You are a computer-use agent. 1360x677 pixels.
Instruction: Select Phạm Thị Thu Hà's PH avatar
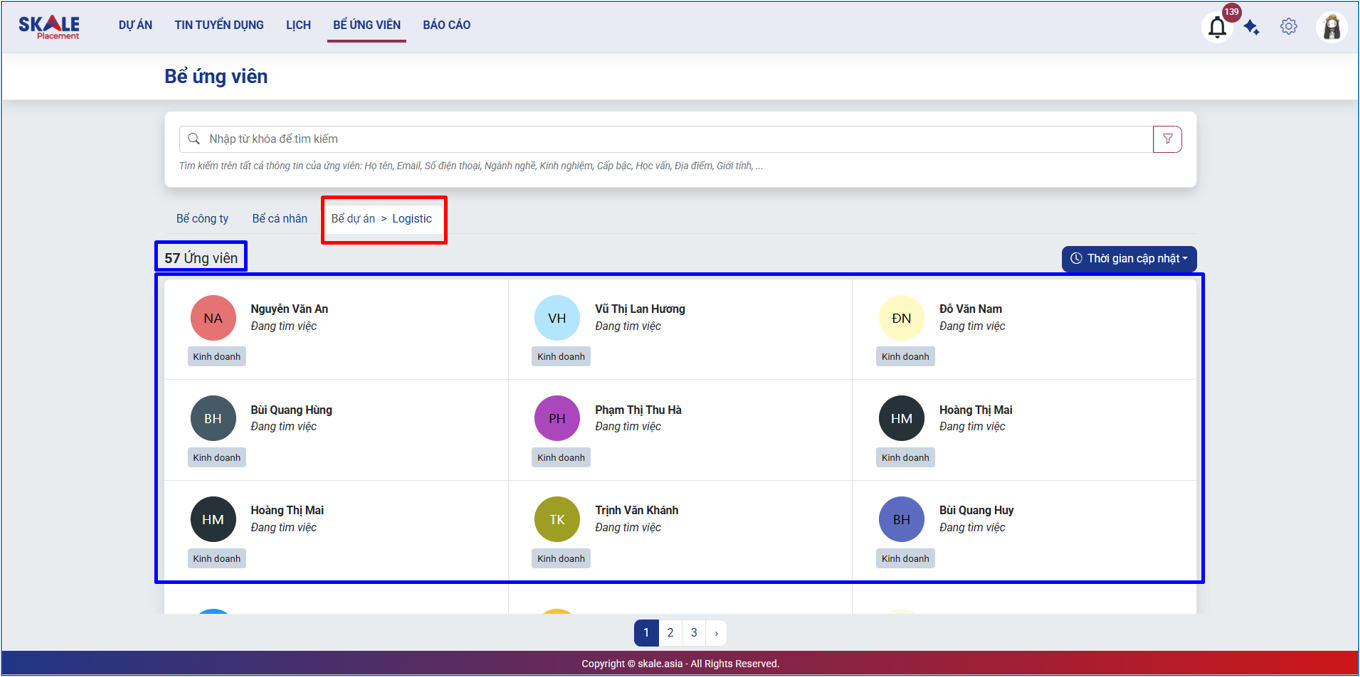(557, 419)
